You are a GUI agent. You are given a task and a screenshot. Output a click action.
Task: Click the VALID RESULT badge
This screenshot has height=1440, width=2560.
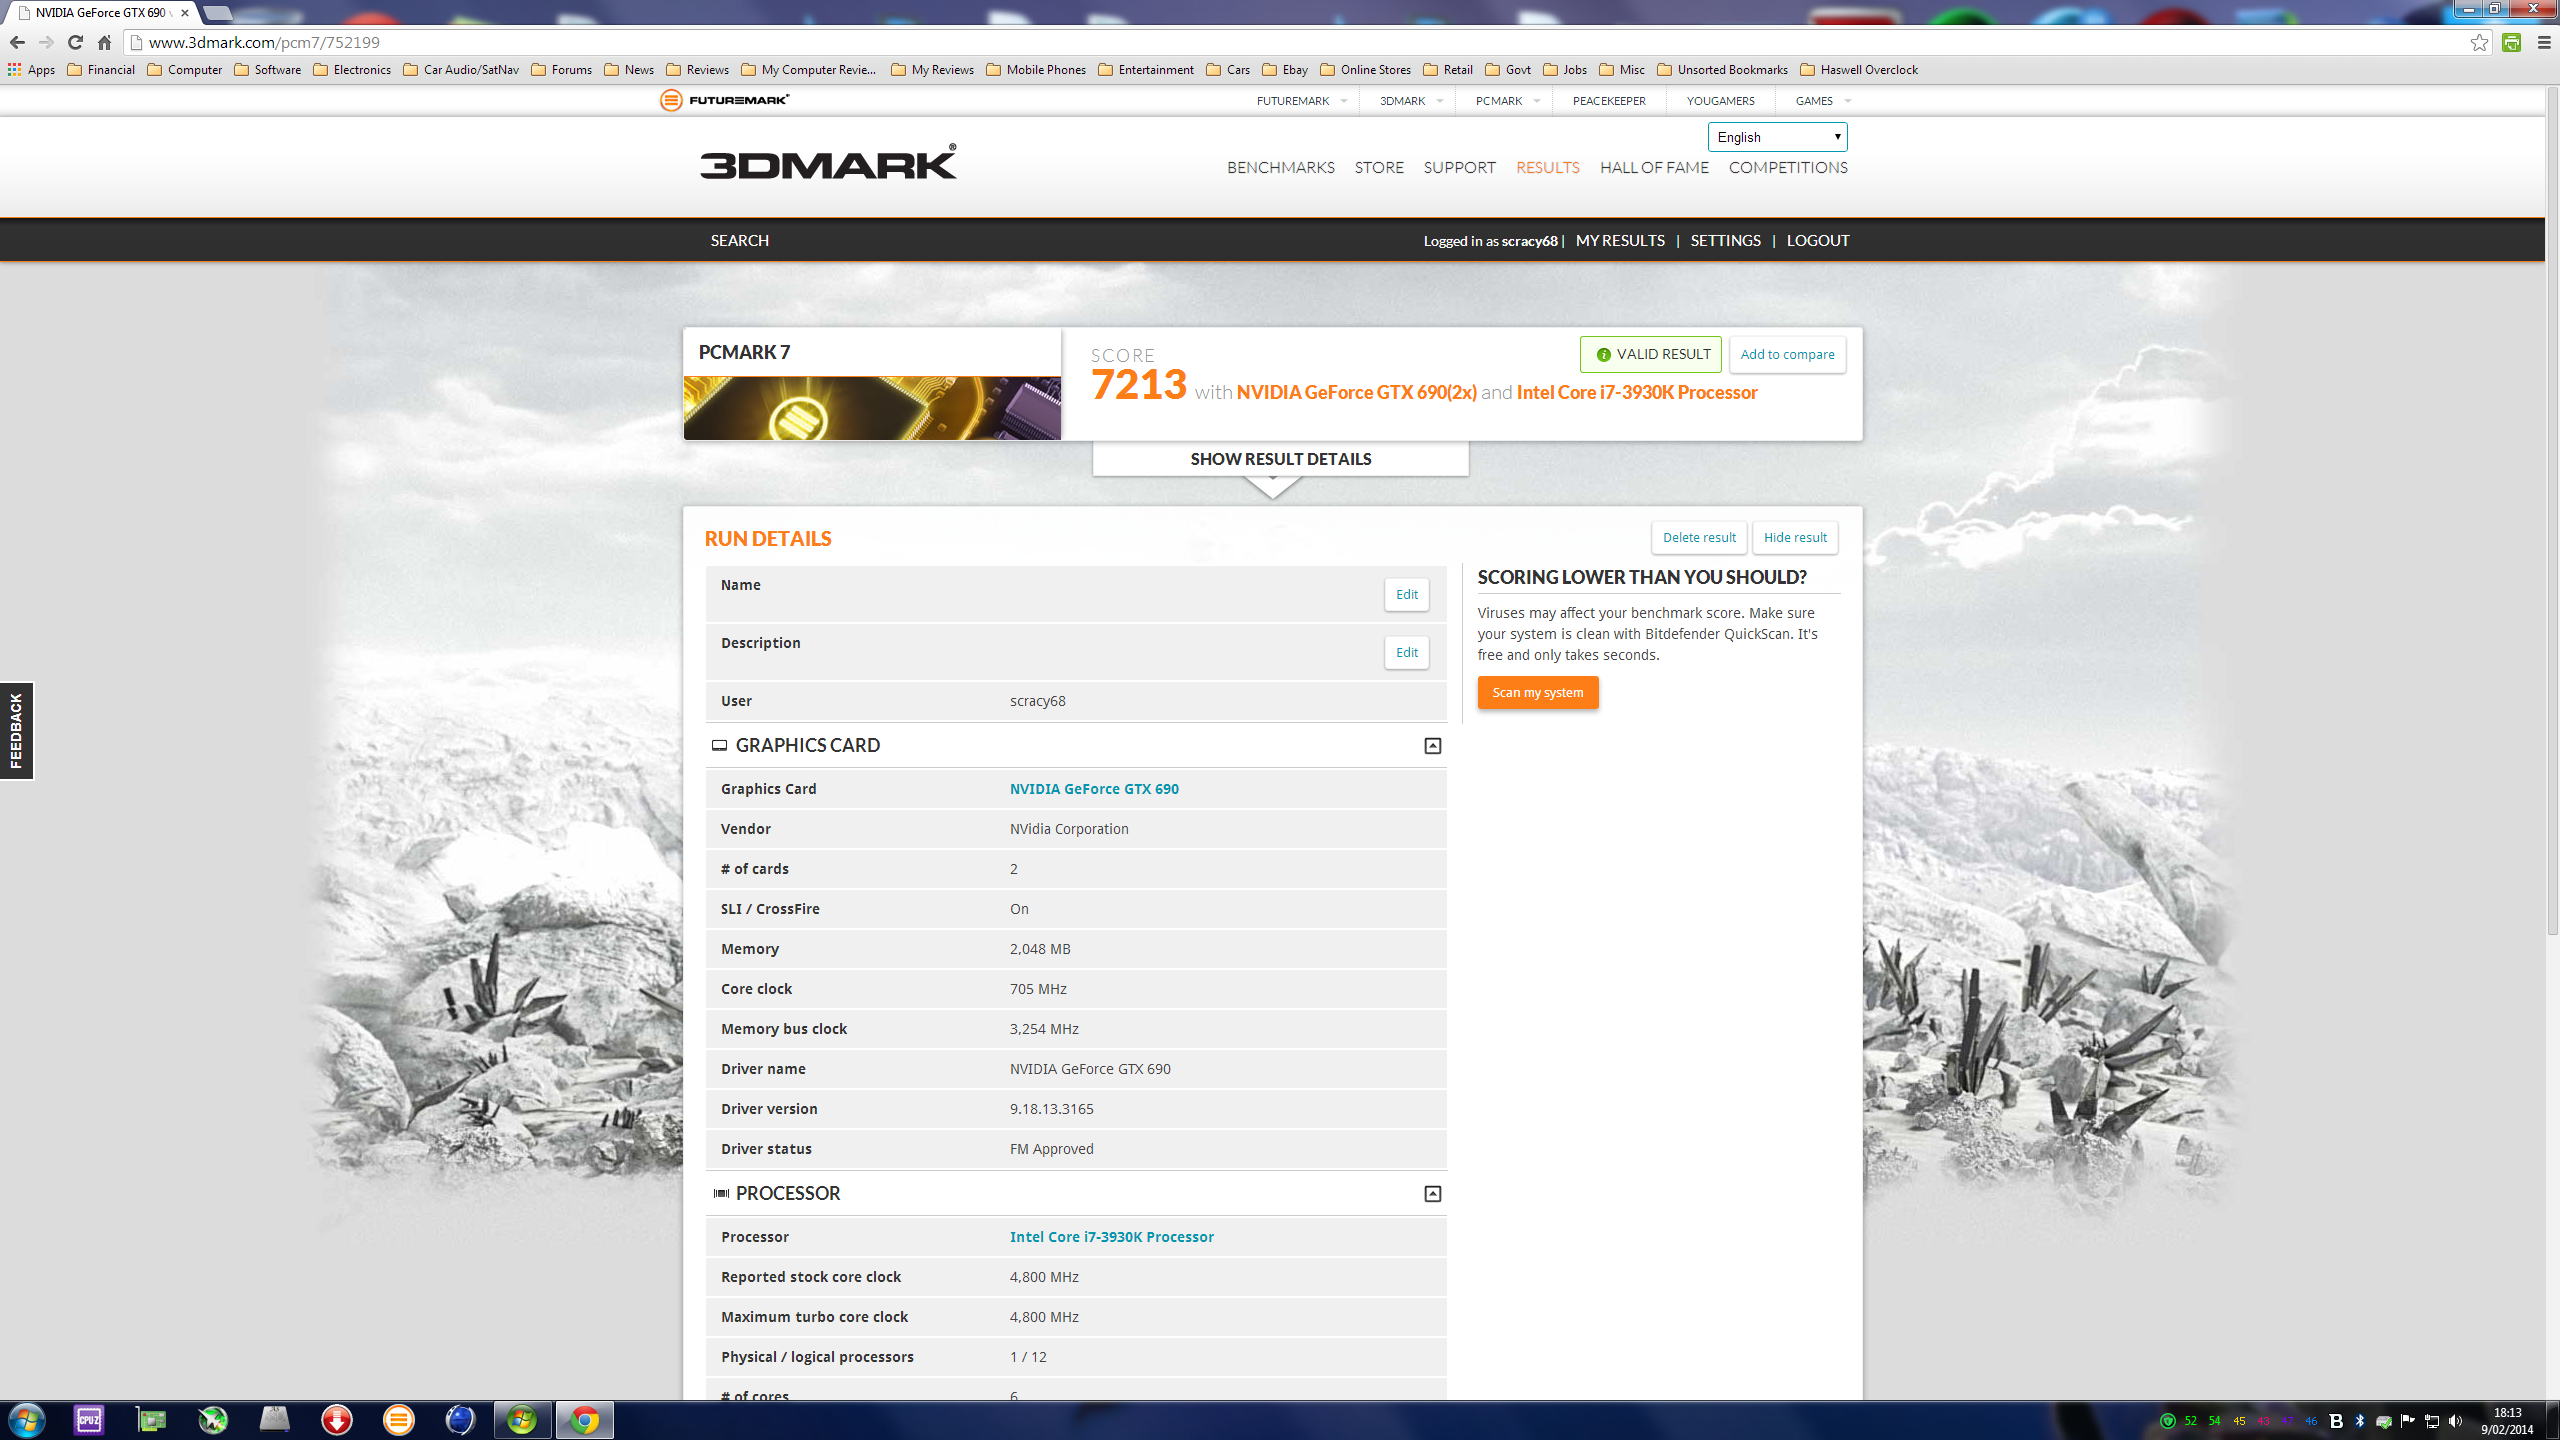(1651, 354)
